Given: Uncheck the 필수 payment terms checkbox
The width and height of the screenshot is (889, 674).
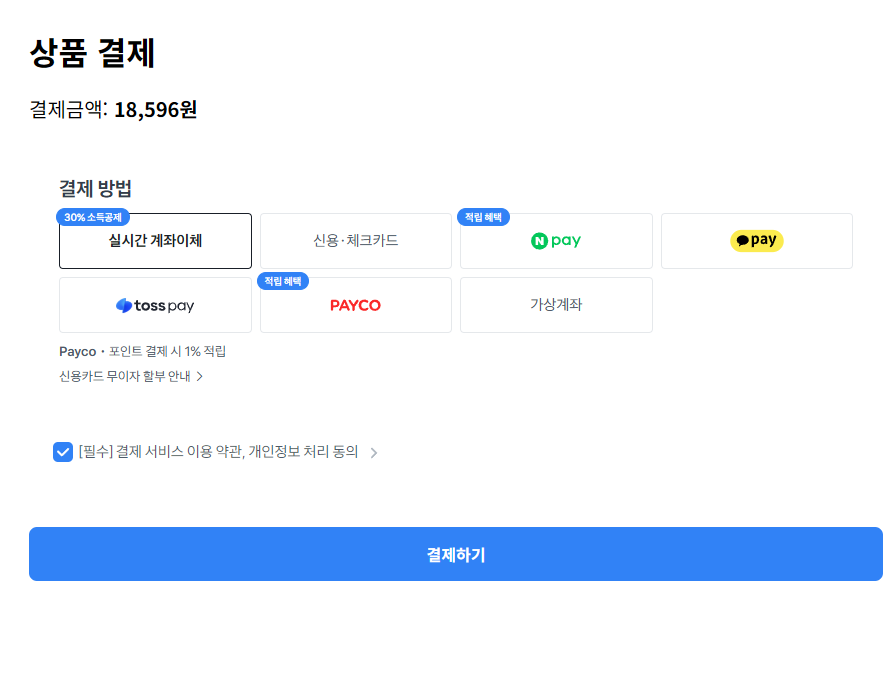Looking at the screenshot, I should click(63, 452).
